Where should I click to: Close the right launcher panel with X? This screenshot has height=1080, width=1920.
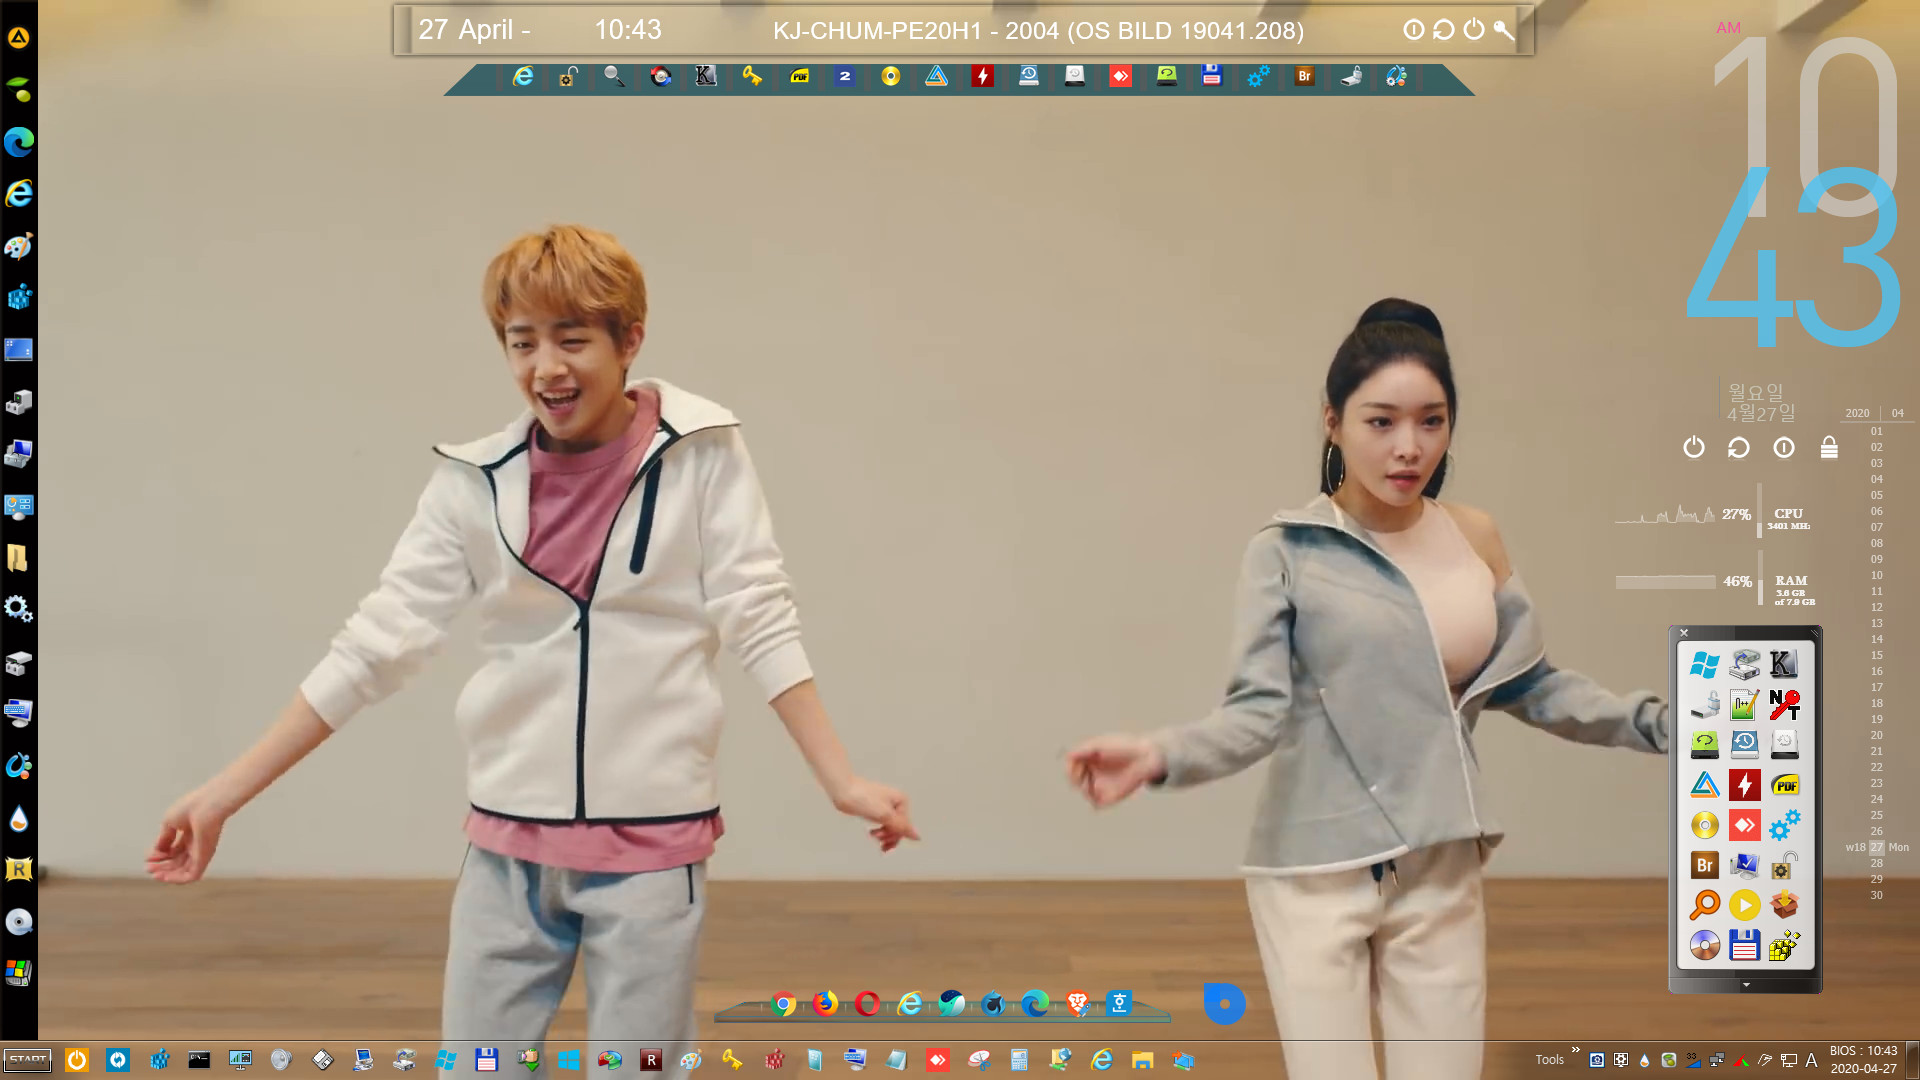[x=1684, y=633]
